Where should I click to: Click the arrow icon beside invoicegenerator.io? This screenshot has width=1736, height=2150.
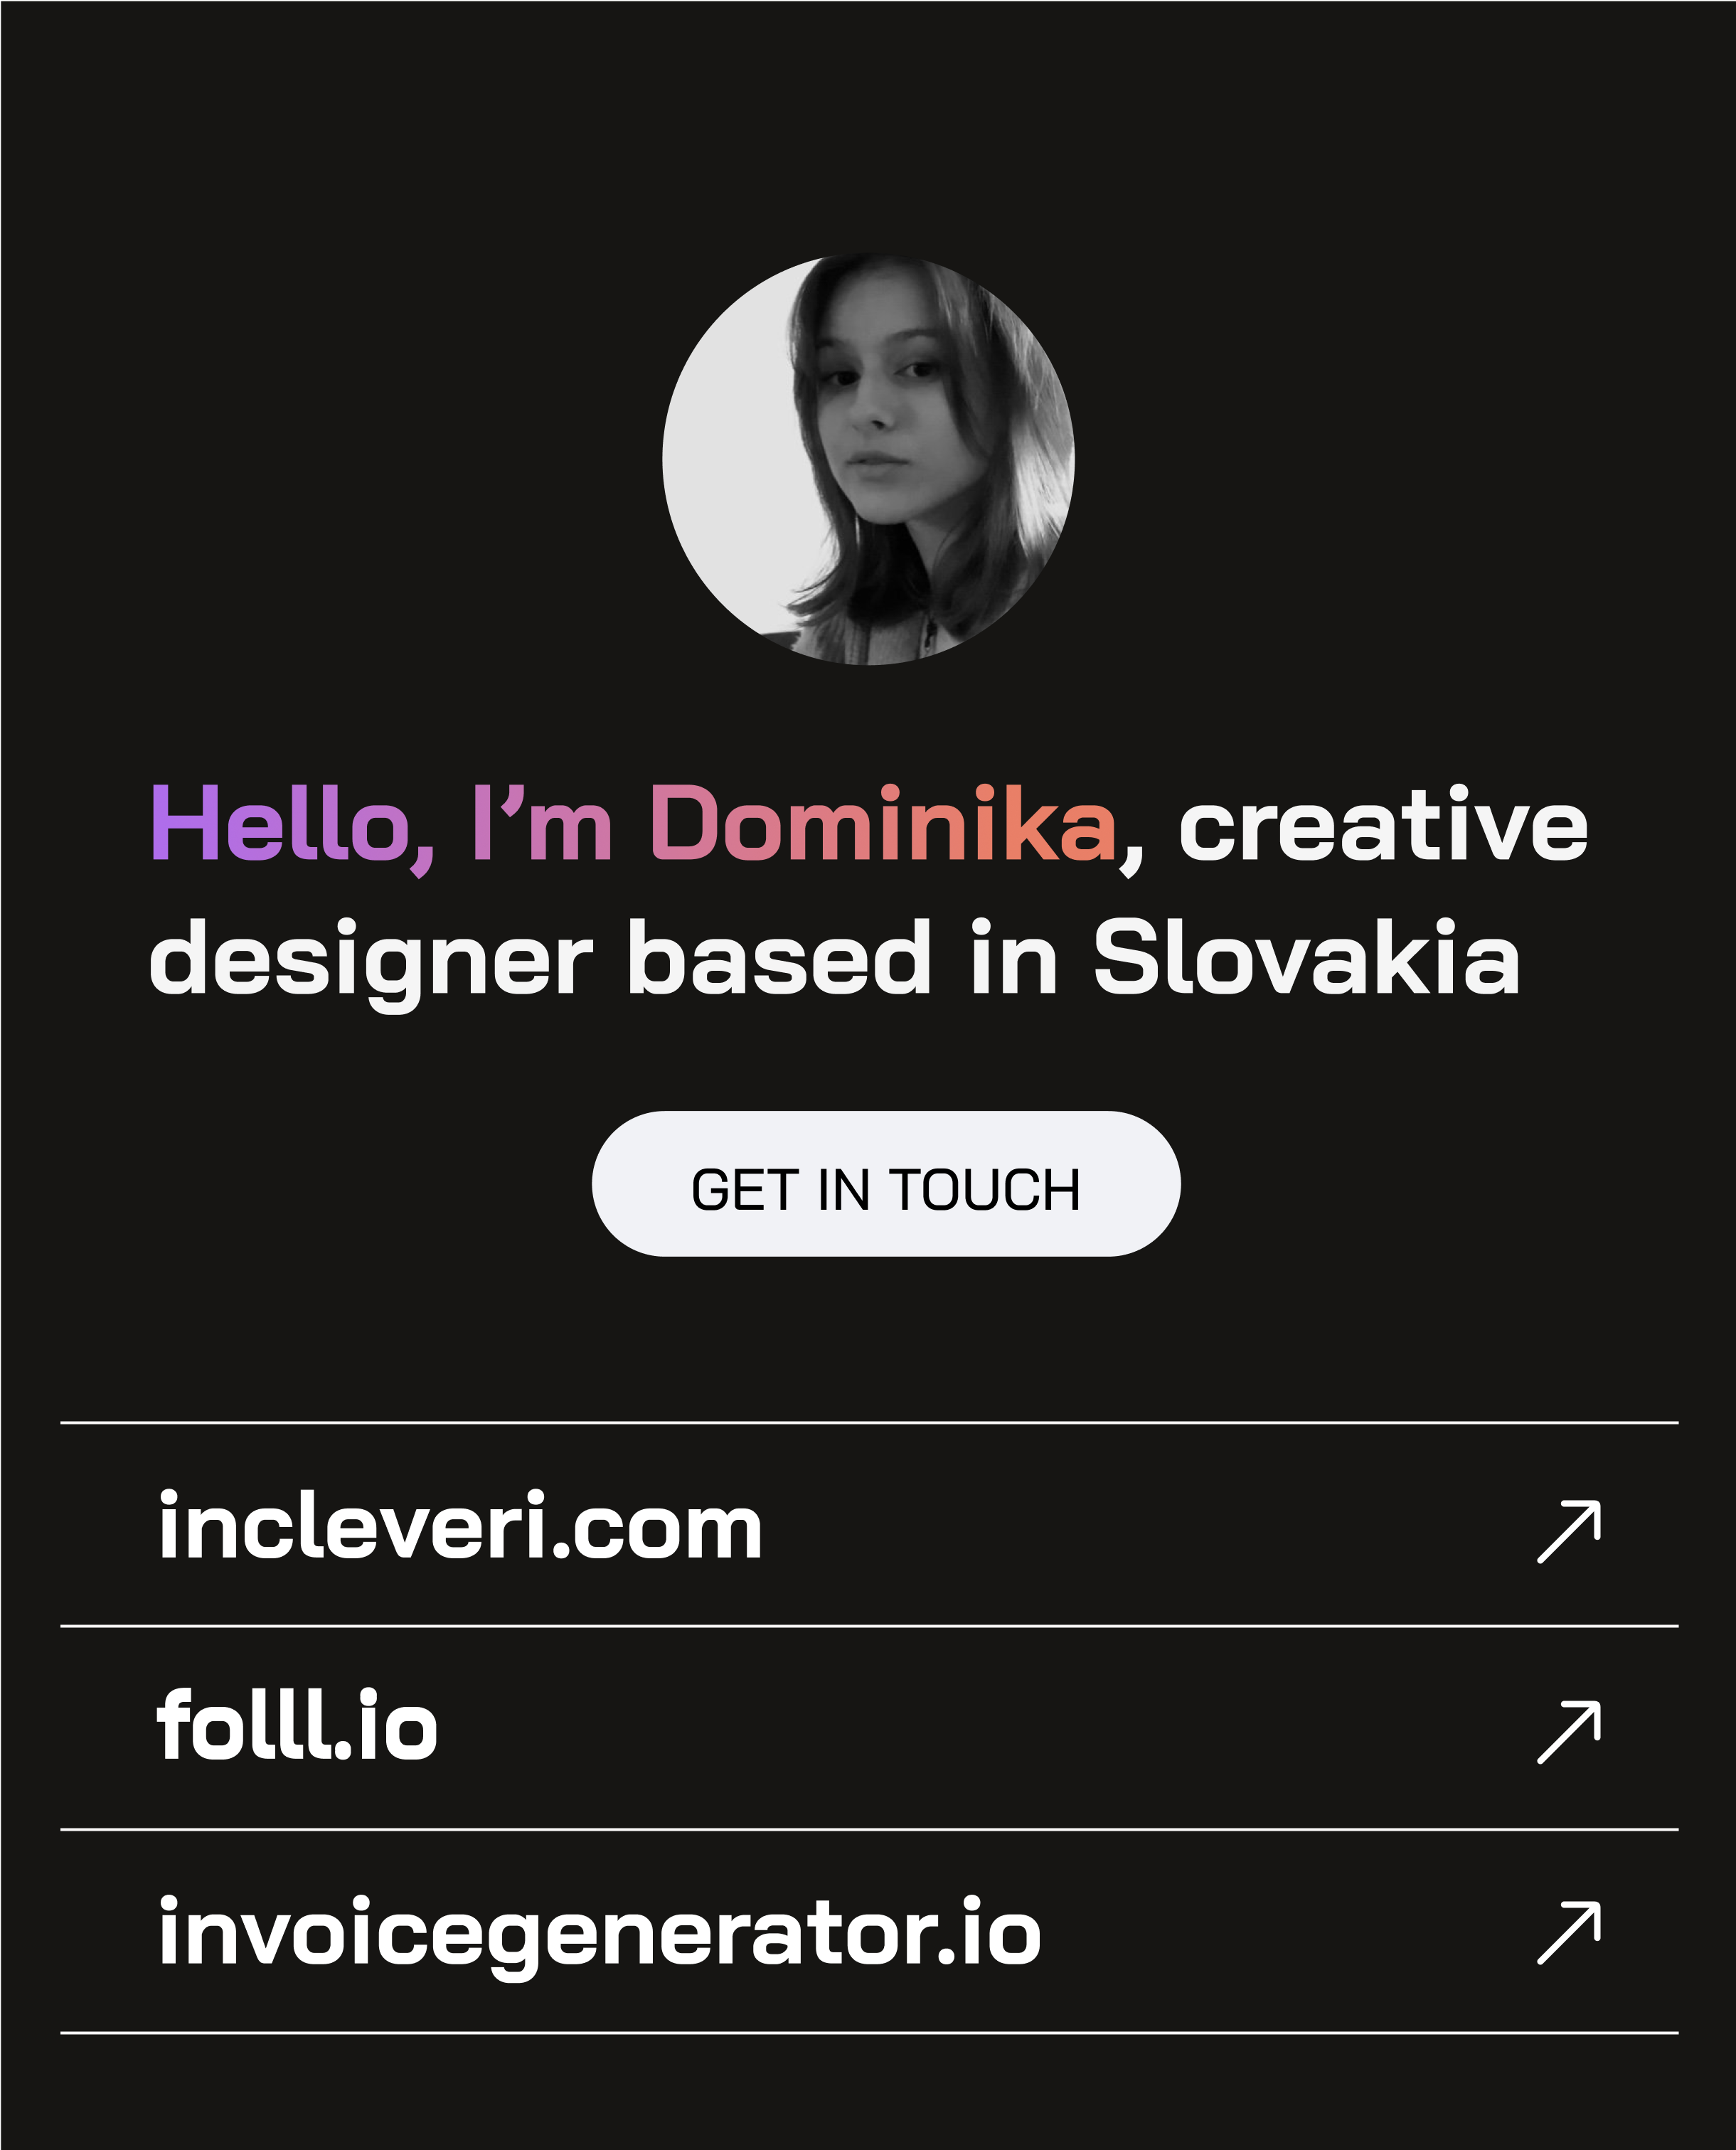1568,1933
